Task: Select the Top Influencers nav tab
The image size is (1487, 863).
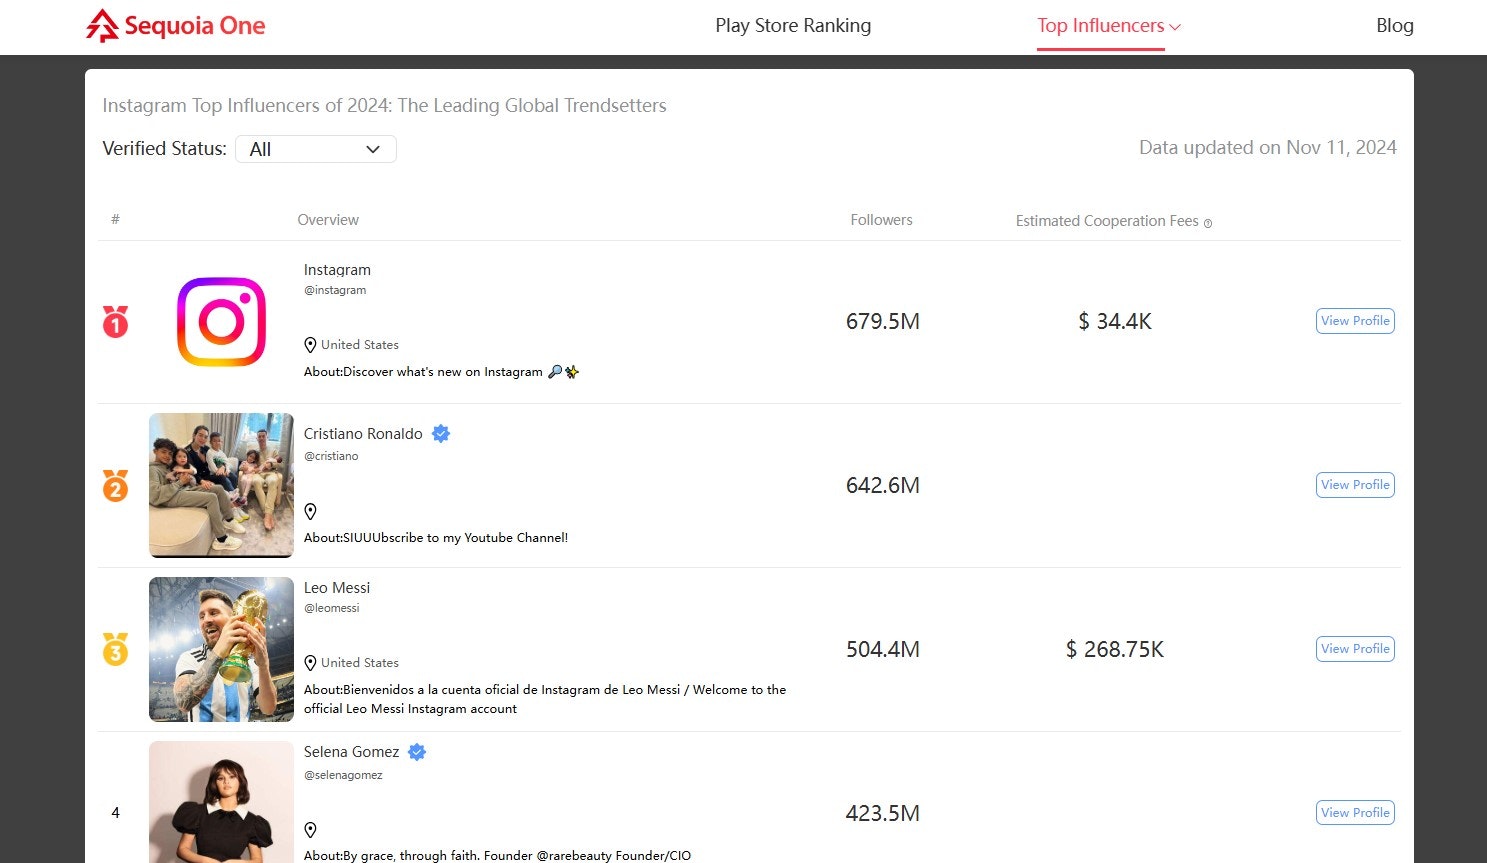Action: 1100,26
